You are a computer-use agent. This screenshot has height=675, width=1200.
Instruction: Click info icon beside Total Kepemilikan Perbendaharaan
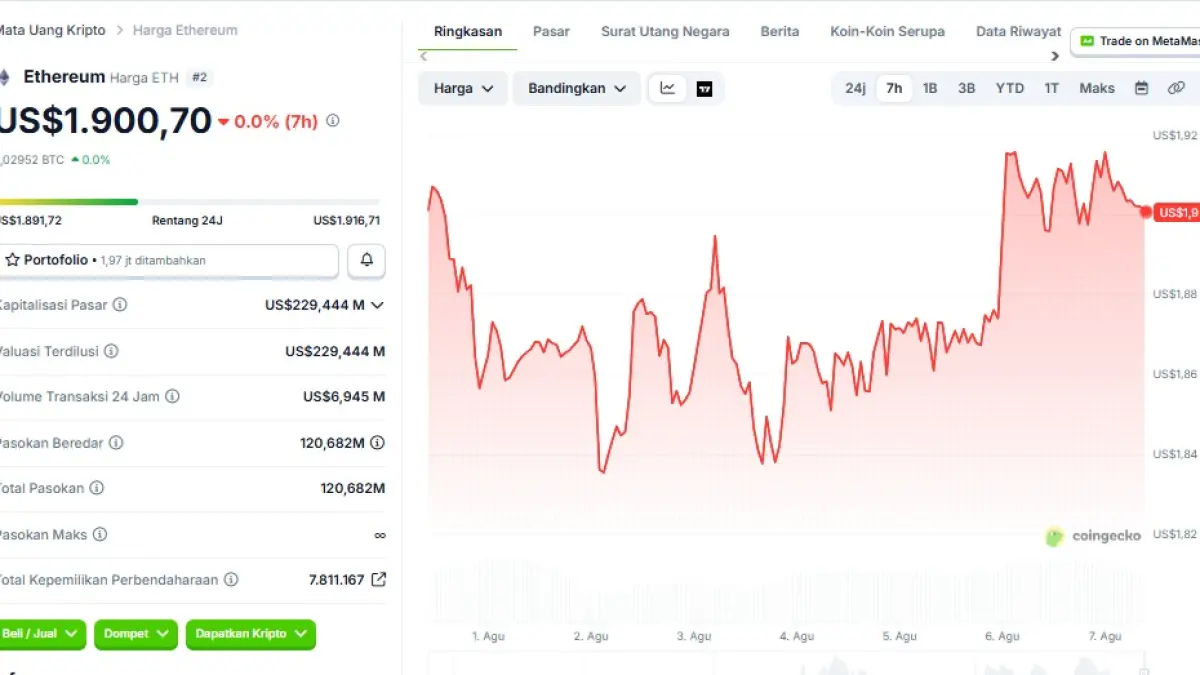pos(231,579)
